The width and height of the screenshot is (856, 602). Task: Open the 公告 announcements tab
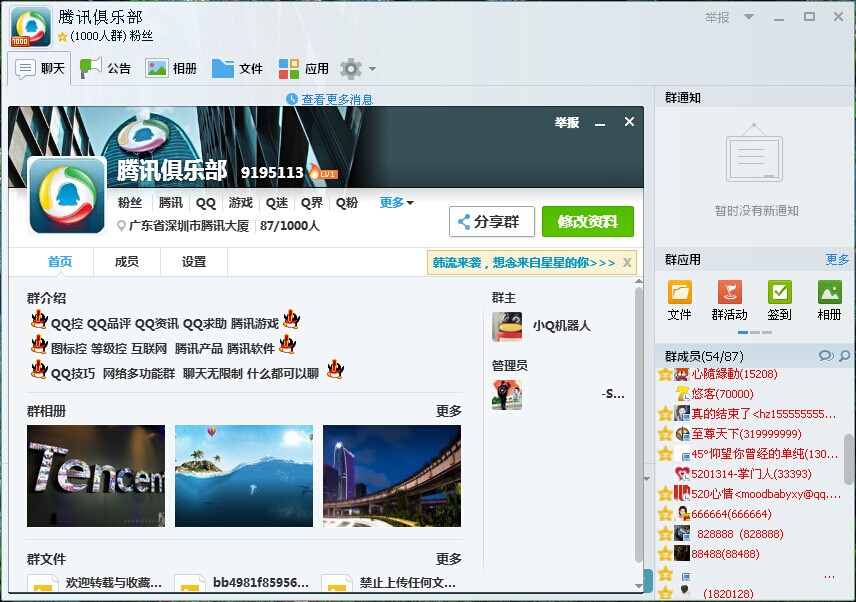pos(106,69)
